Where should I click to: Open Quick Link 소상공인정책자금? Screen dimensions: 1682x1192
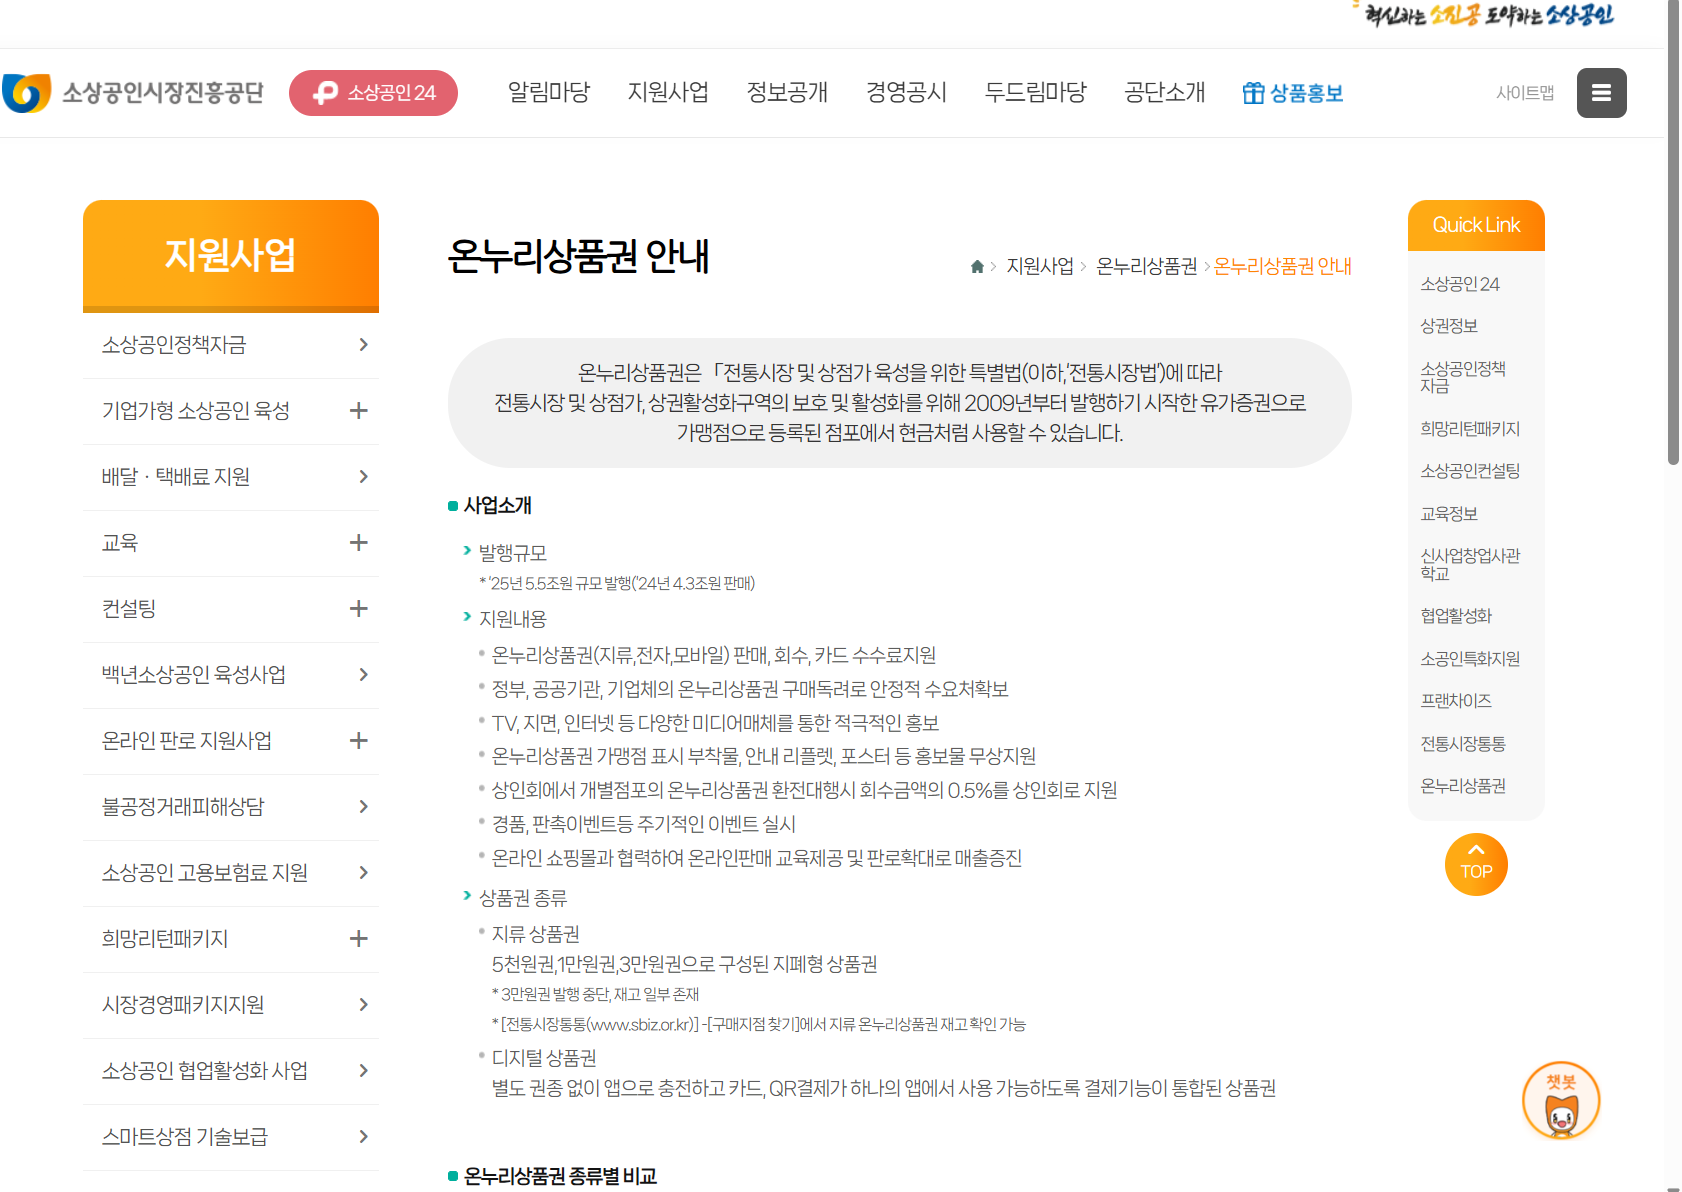coord(1463,377)
